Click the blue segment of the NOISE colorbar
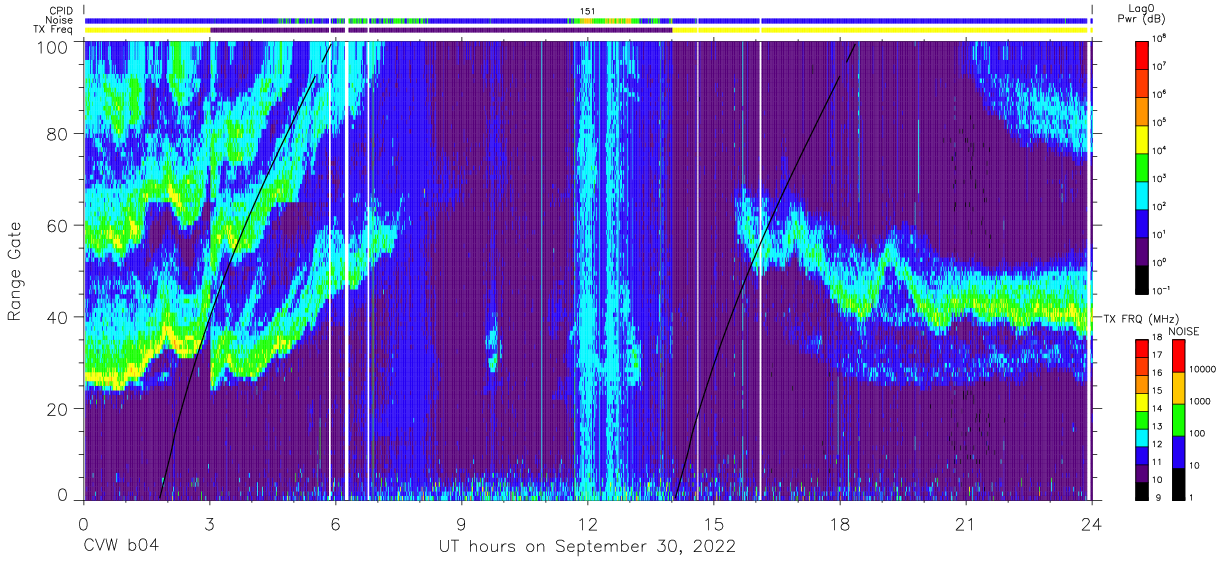 coord(1177,452)
